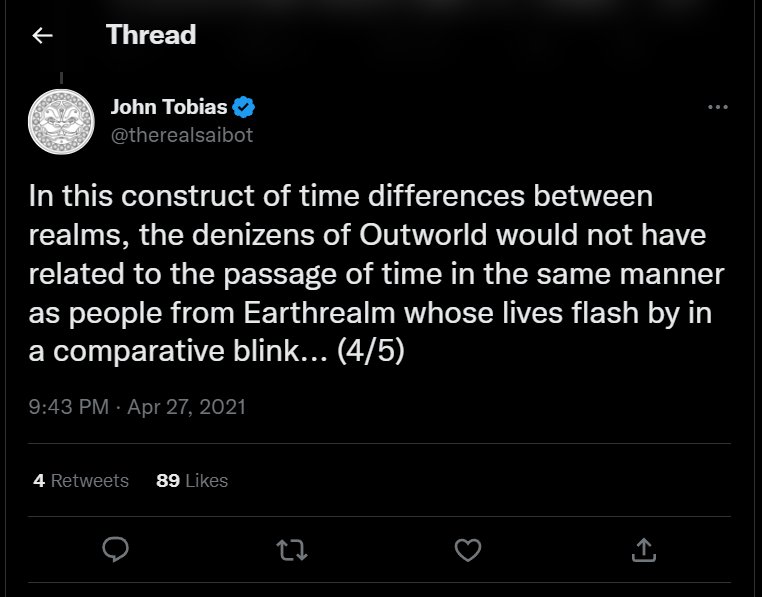Image resolution: width=762 pixels, height=597 pixels.
Task: Open the share tweet icon
Action: [643, 549]
